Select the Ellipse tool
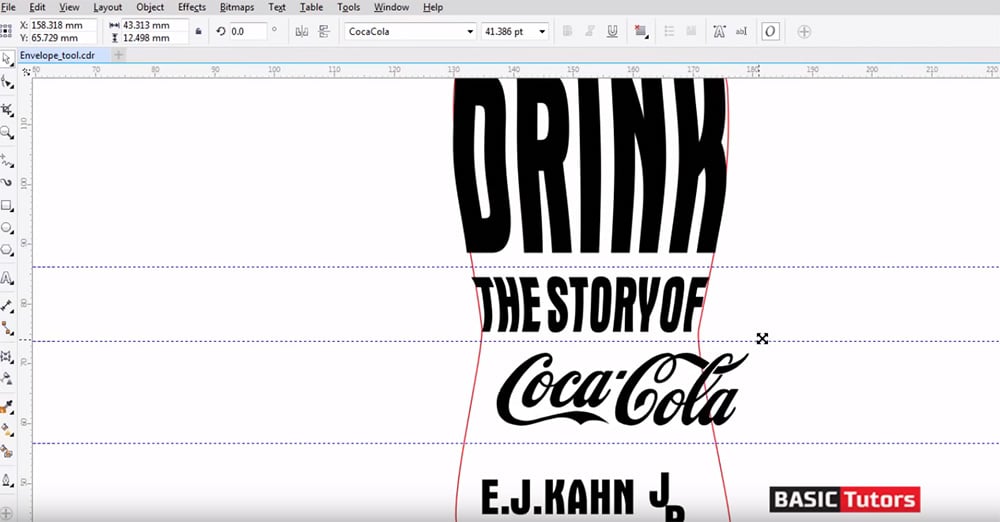The image size is (1000, 522). click(x=7, y=228)
